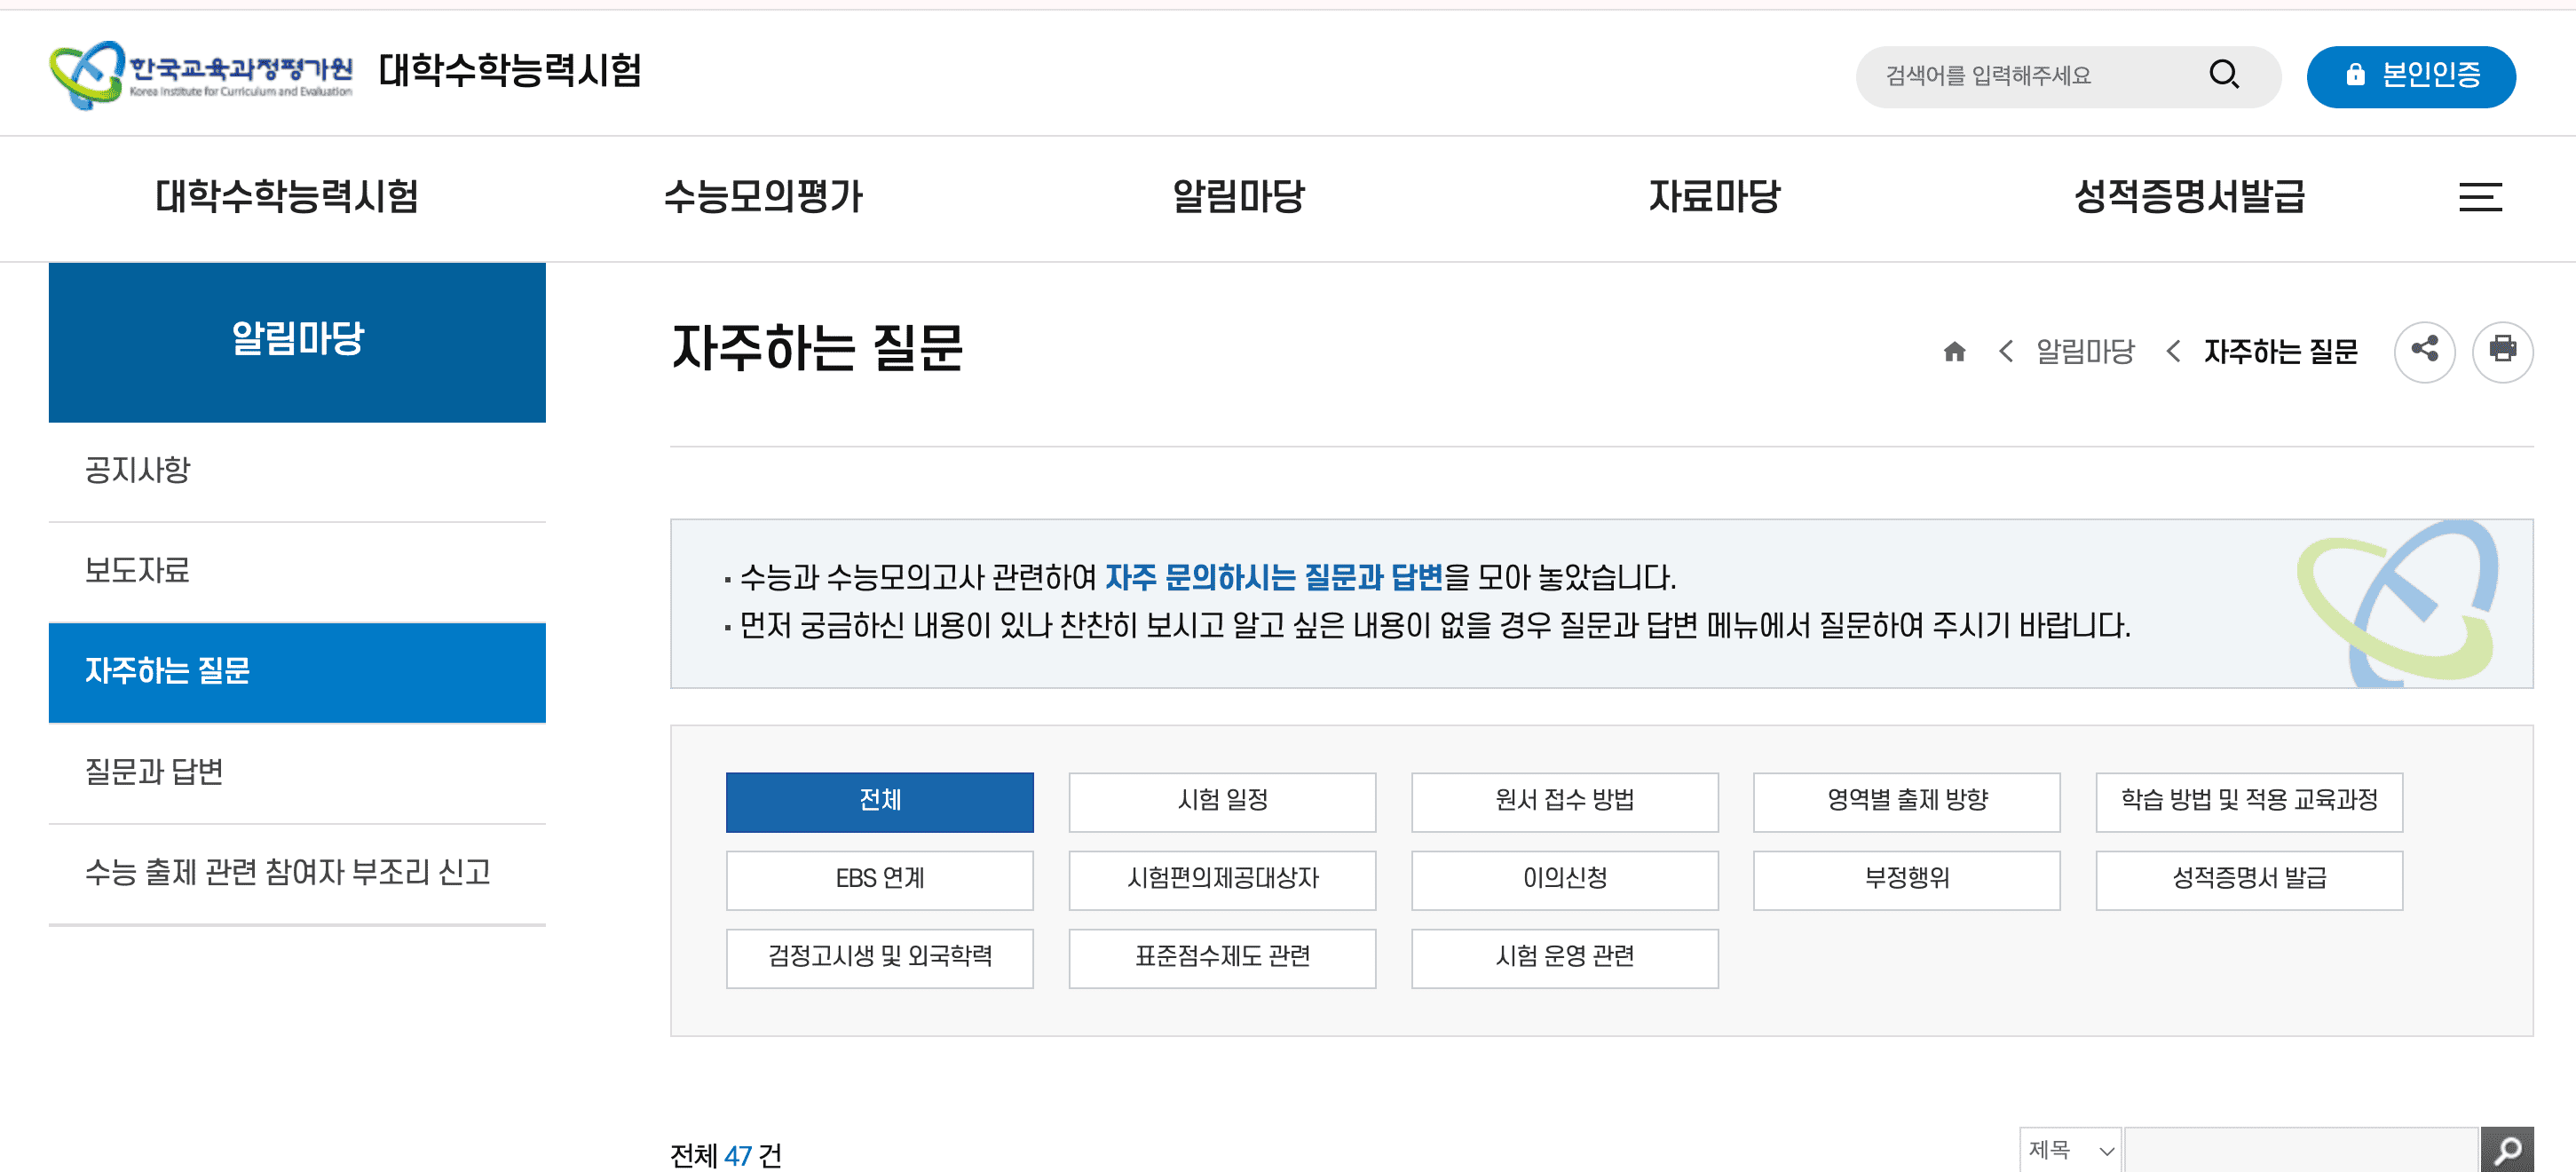Open the 자료마당 top menu
The height and width of the screenshot is (1172, 2576).
(x=1714, y=196)
